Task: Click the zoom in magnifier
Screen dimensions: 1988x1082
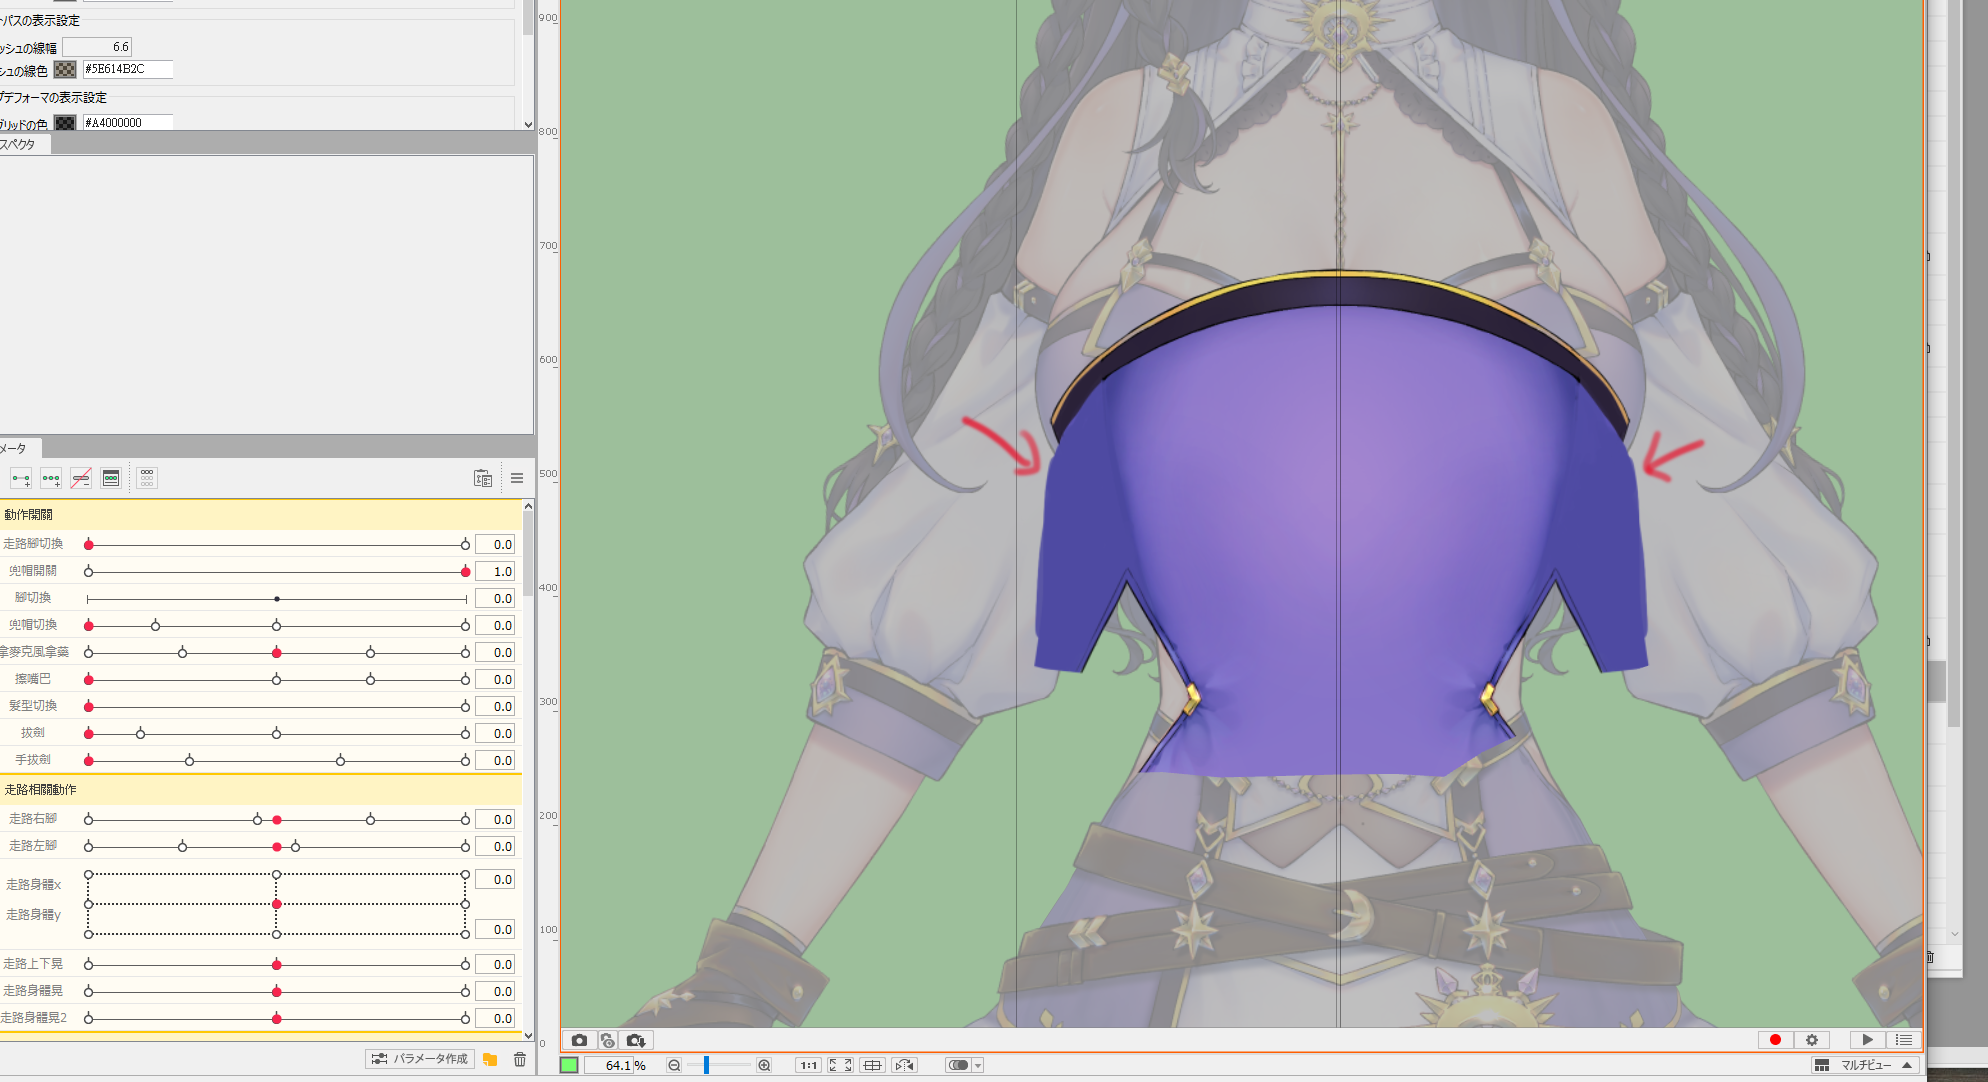Action: pos(764,1065)
